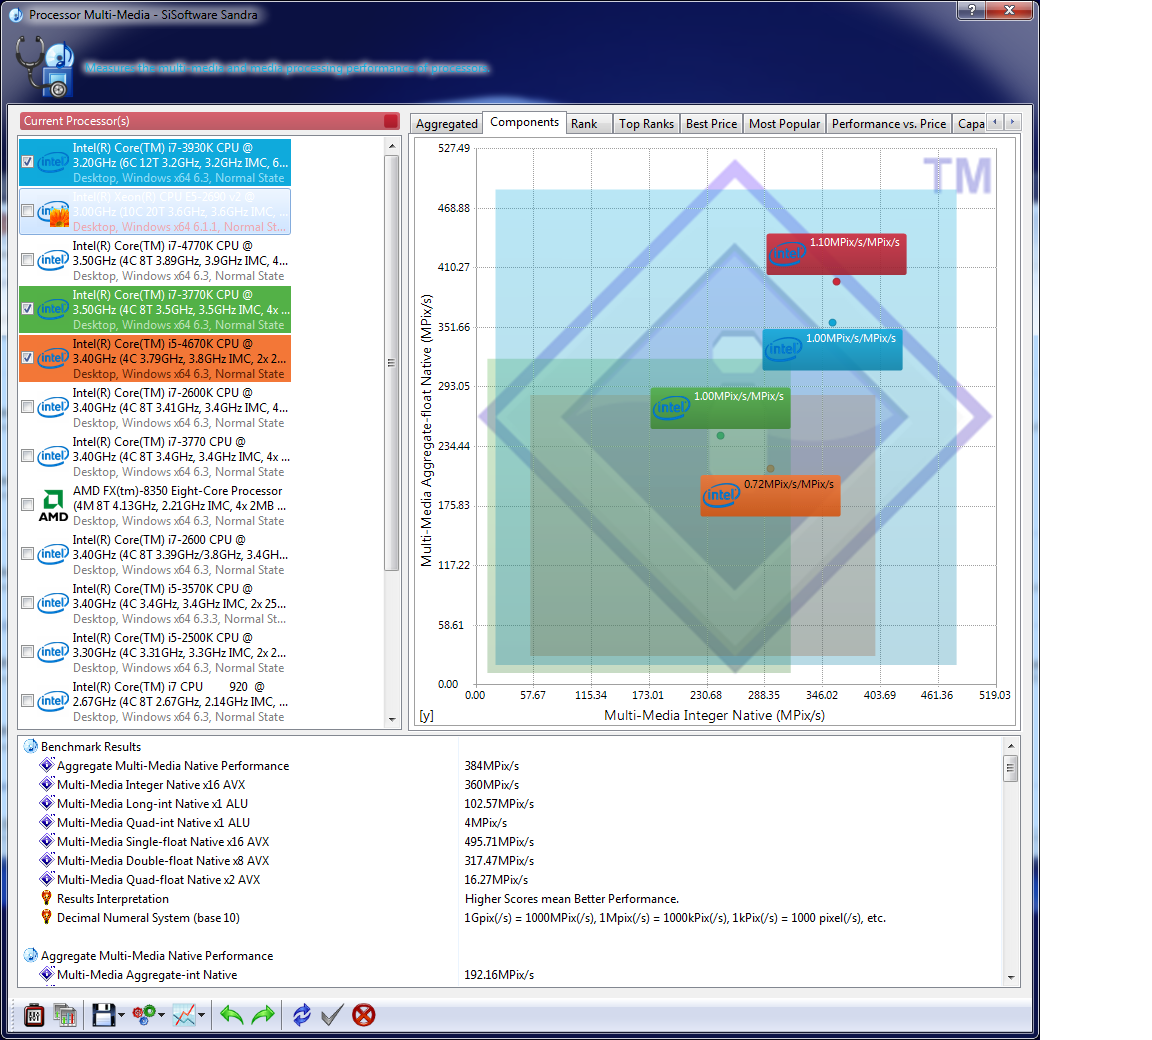Open the chart icon dropdown arrow

point(201,1016)
